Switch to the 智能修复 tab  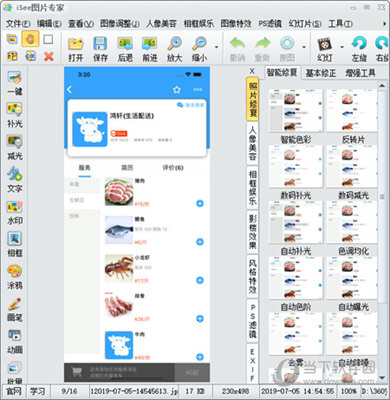click(x=282, y=72)
